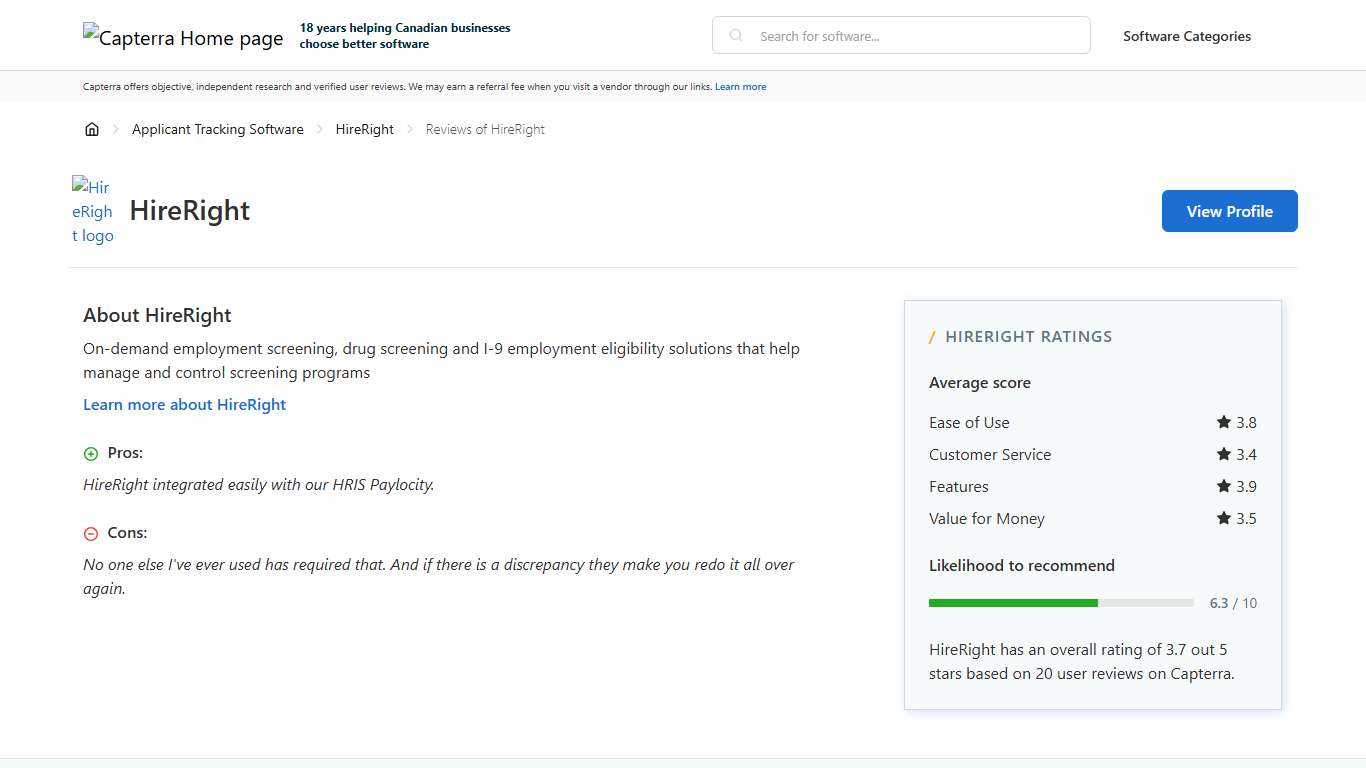This screenshot has width=1366, height=768.
Task: Click the Value for Money star icon
Action: pos(1223,518)
